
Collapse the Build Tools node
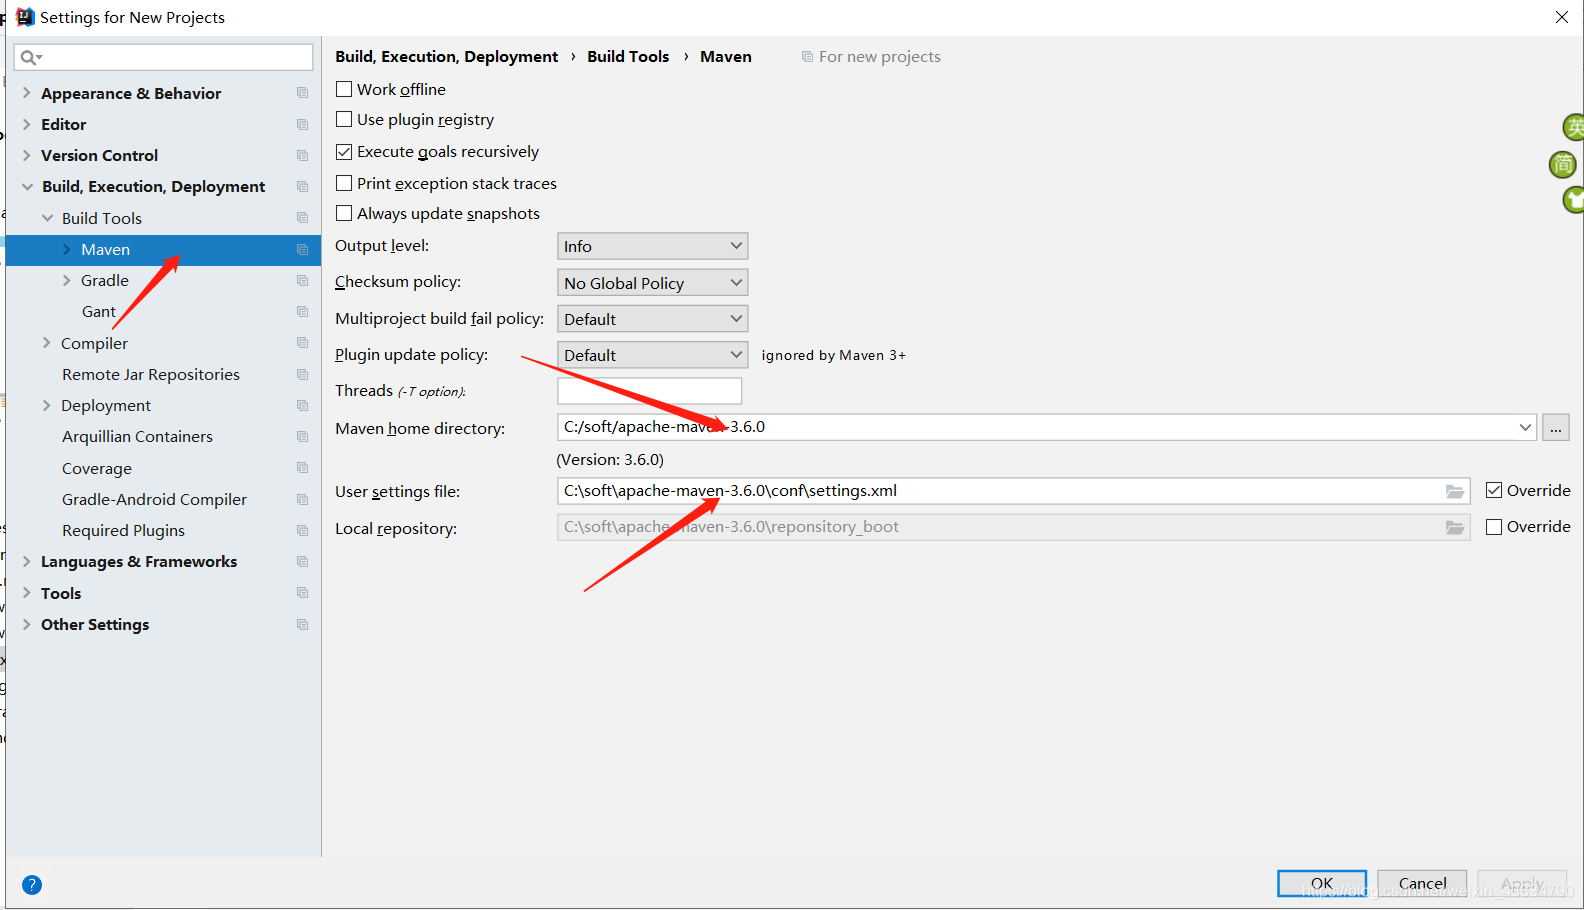(47, 218)
